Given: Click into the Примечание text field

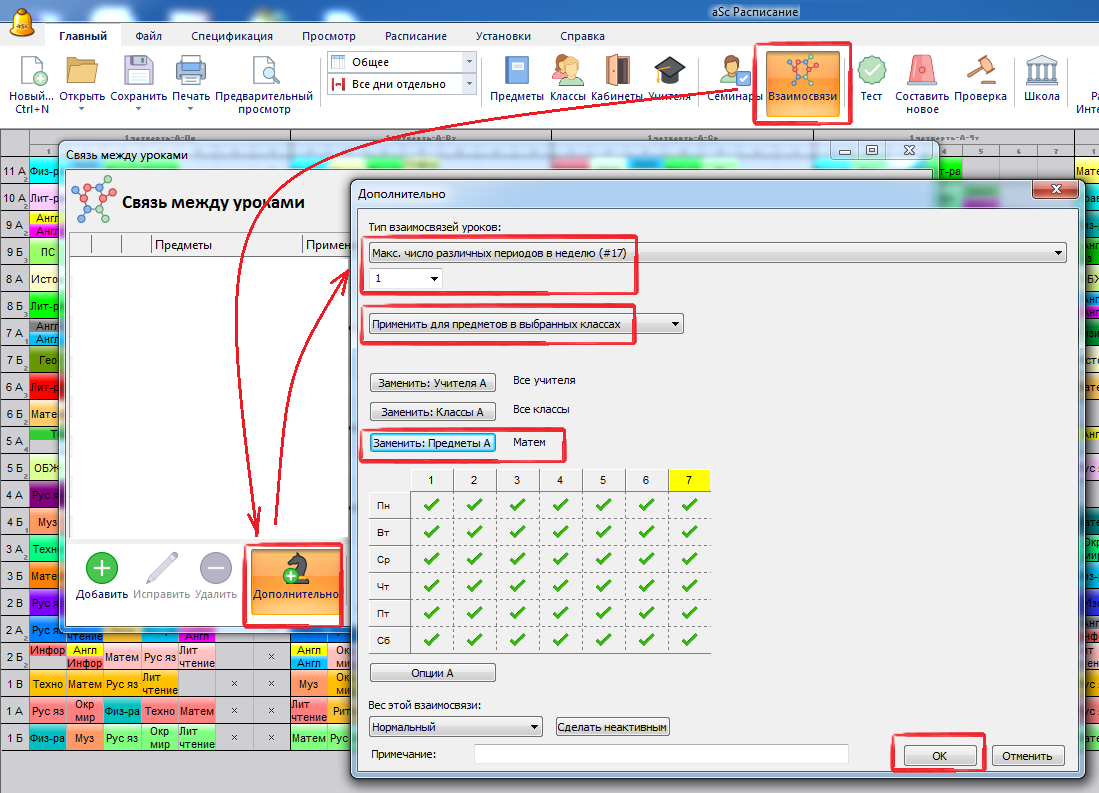Looking at the screenshot, I should [x=660, y=754].
